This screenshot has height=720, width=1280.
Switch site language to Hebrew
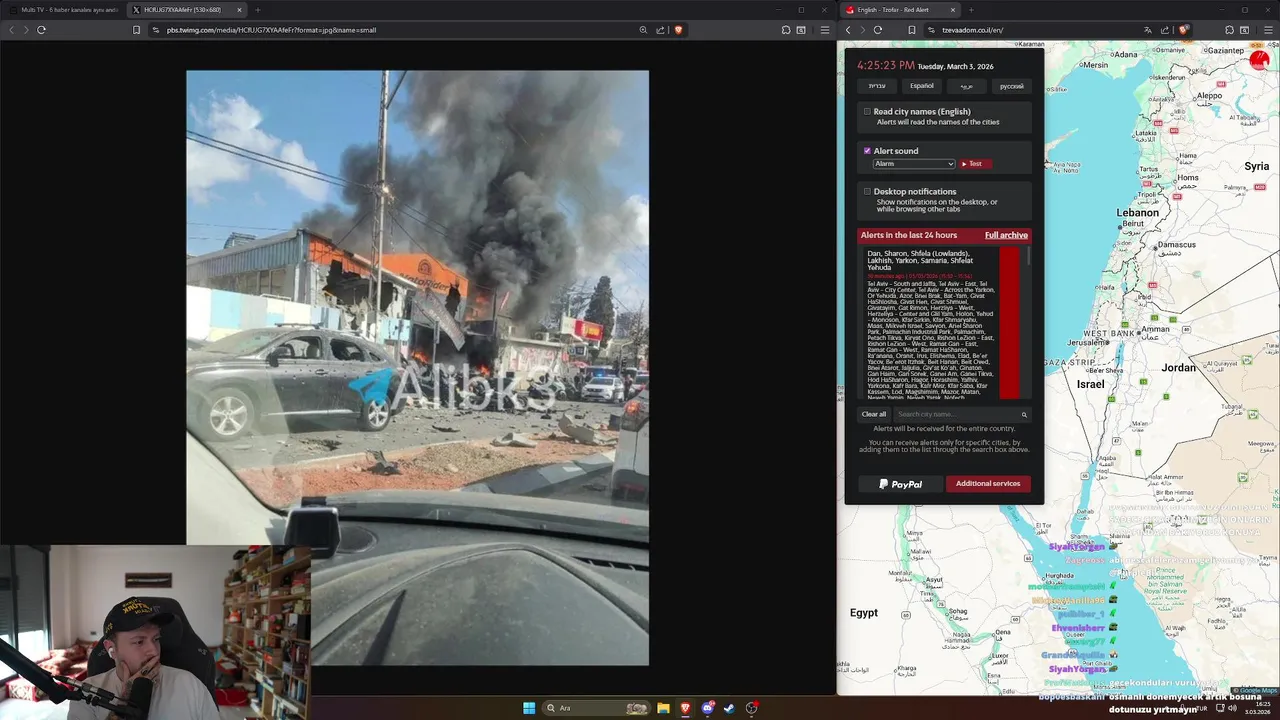(x=877, y=86)
